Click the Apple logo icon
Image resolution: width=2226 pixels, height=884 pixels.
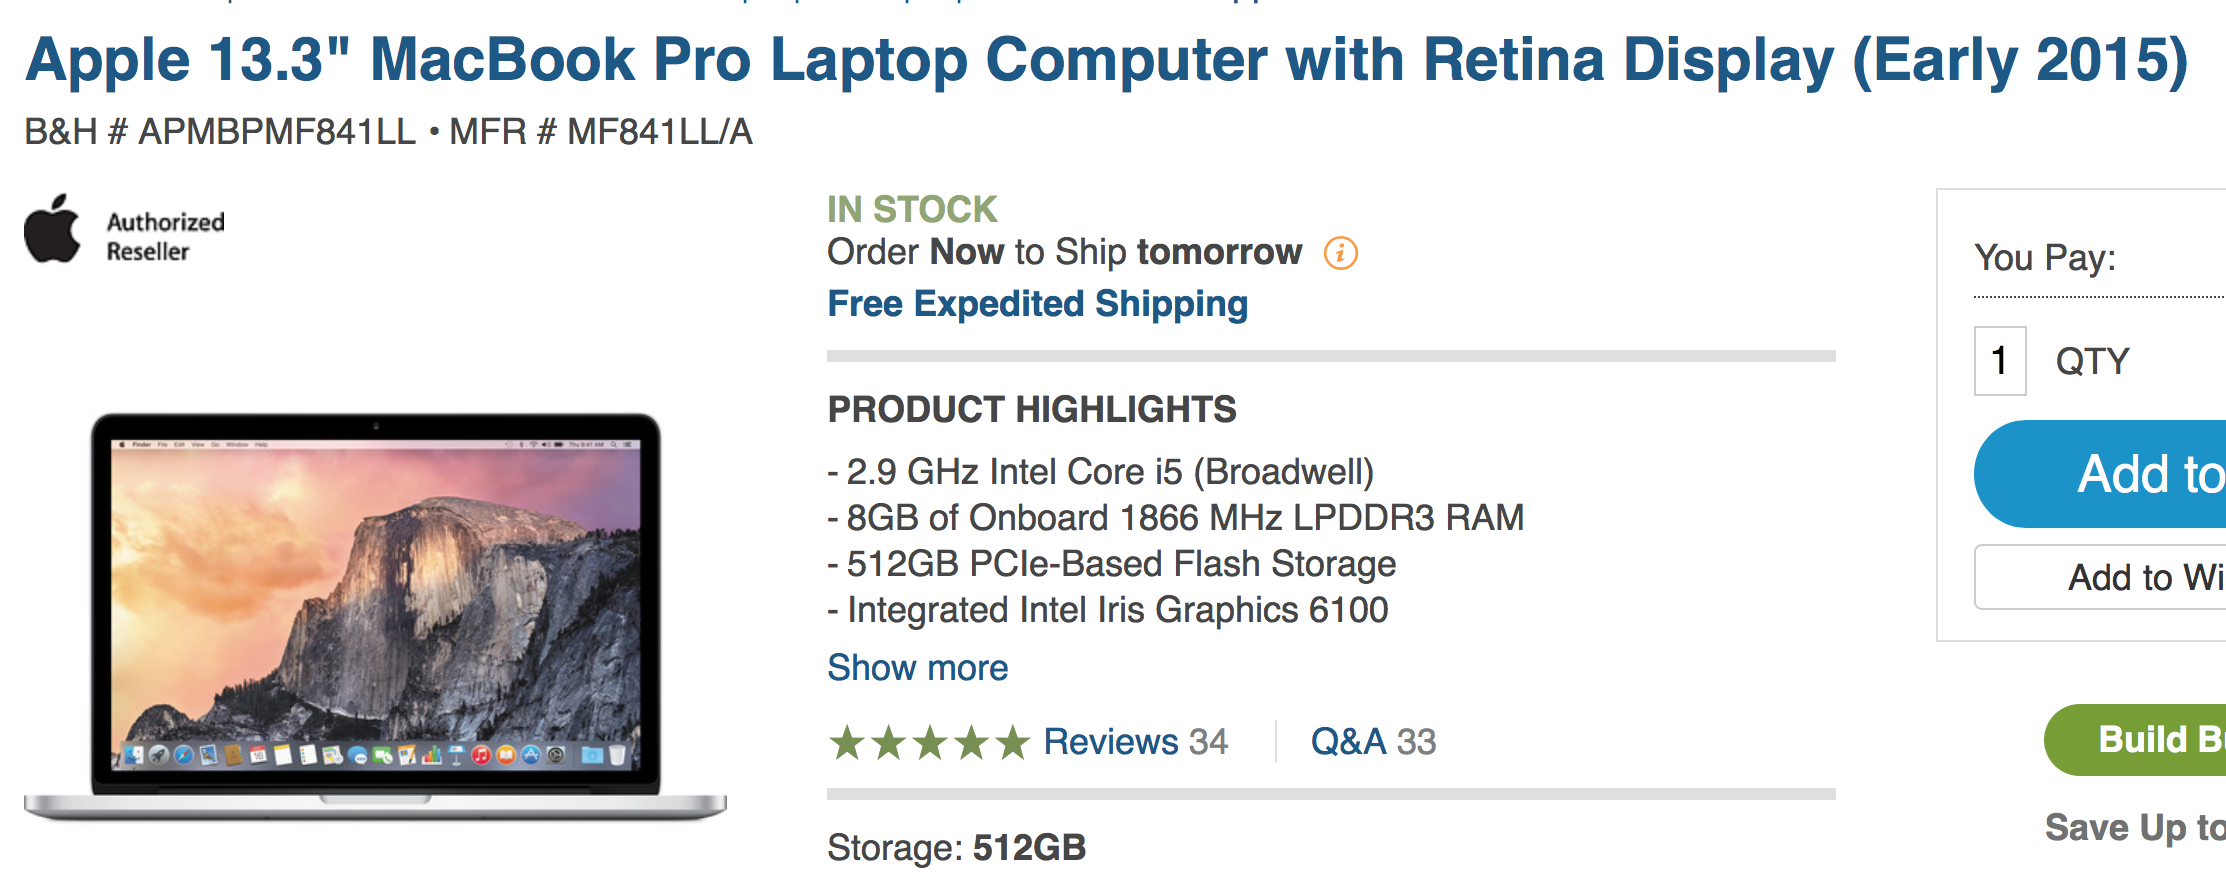[x=52, y=230]
